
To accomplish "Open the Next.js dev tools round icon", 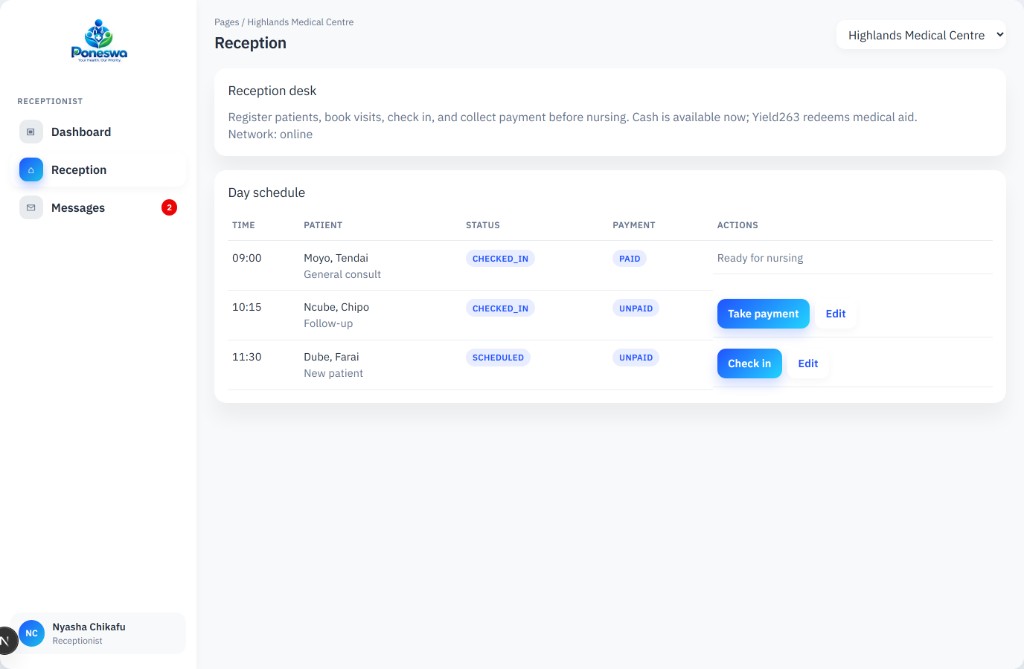I will [5, 641].
